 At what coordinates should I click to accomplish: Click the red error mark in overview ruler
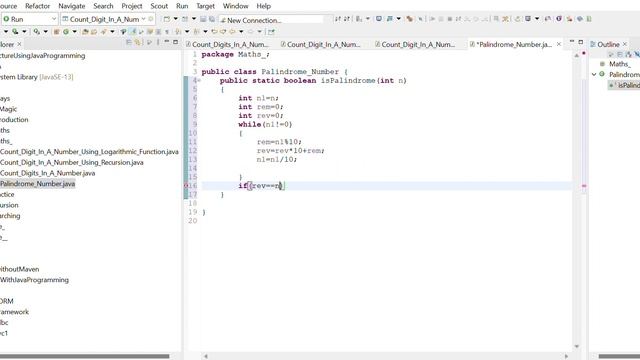[x=584, y=186]
